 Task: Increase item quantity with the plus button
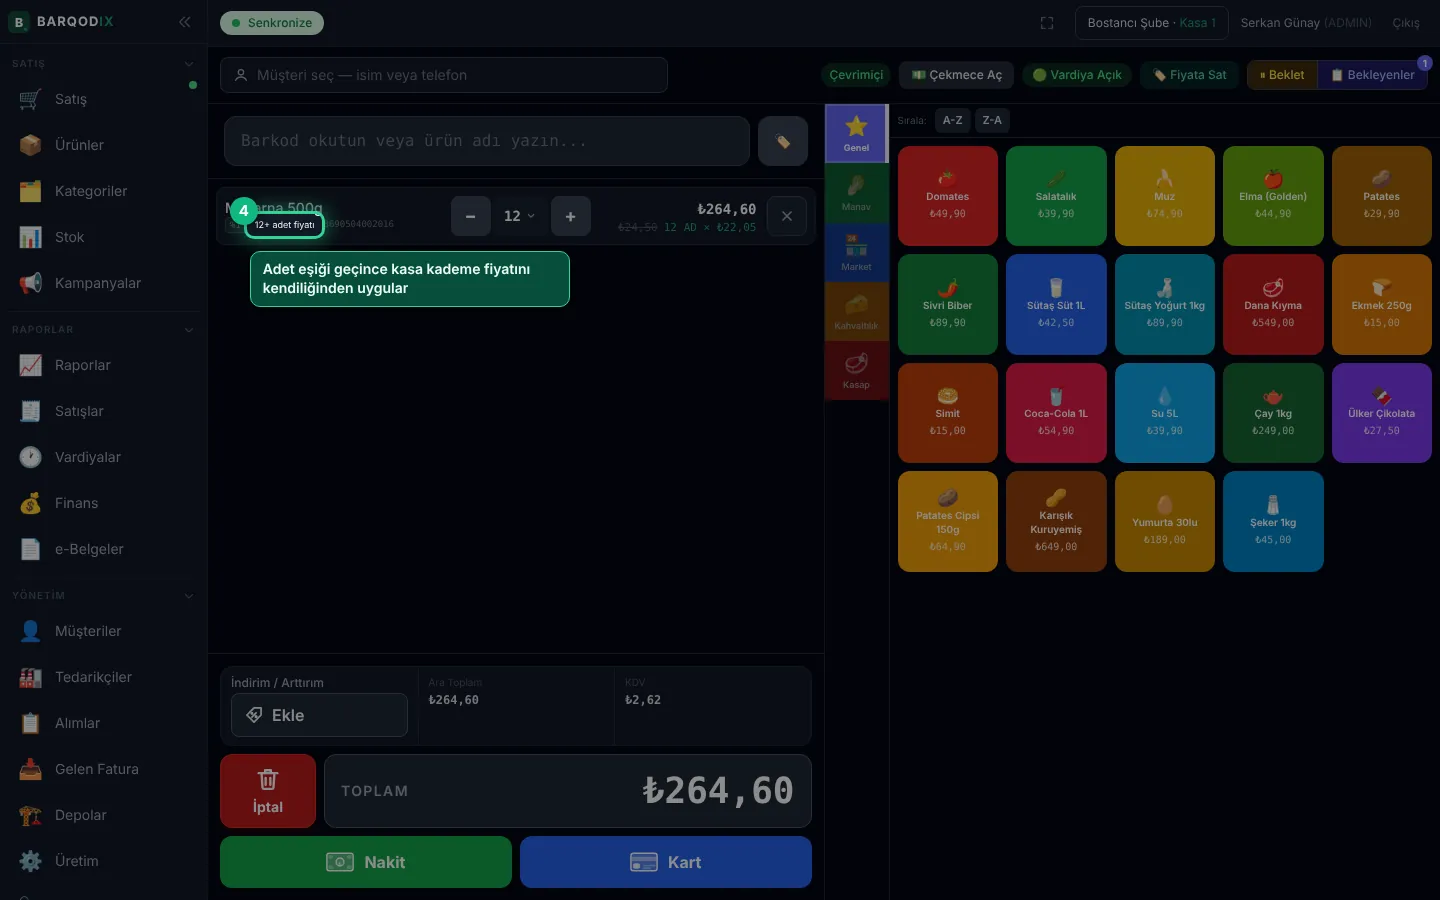pyautogui.click(x=570, y=216)
